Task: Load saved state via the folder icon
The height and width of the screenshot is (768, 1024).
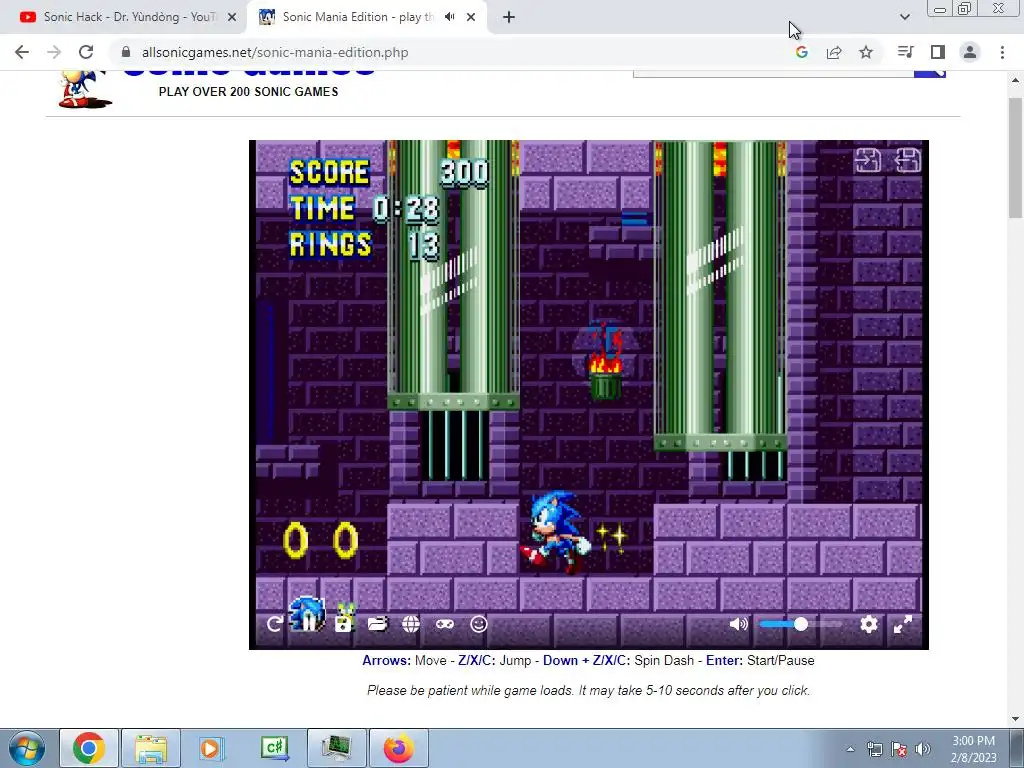Action: 377,624
